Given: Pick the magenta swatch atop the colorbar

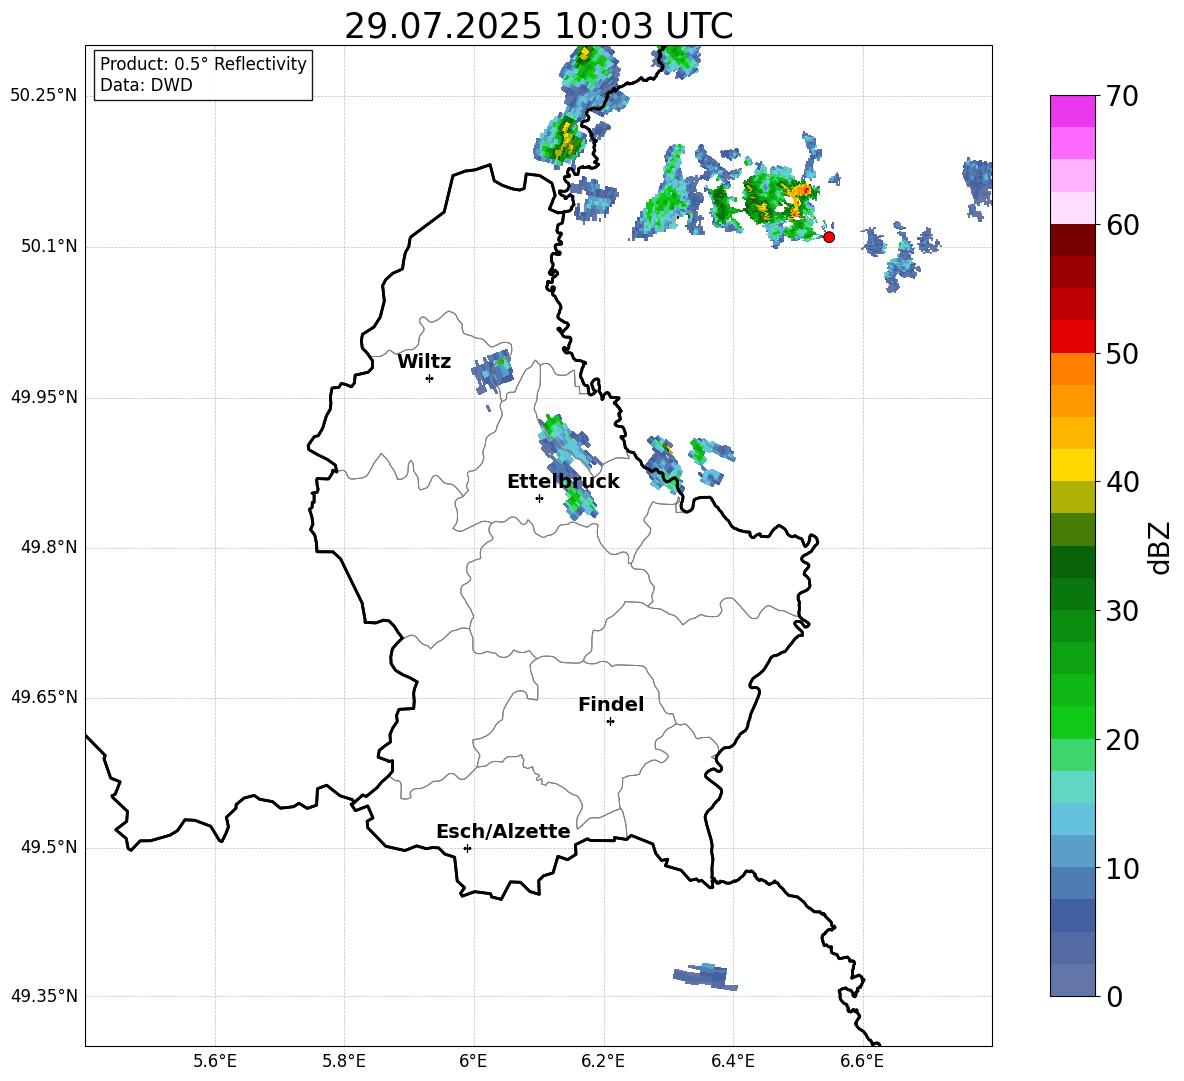Looking at the screenshot, I should click(1073, 111).
